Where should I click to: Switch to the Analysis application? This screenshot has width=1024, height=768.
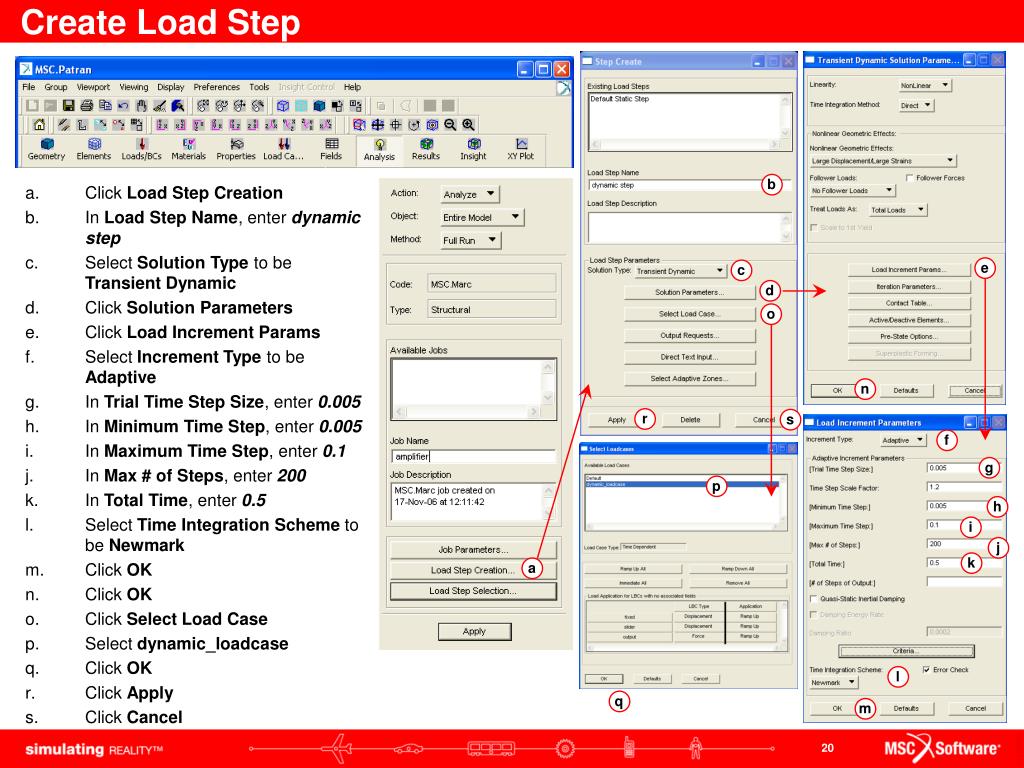point(379,150)
